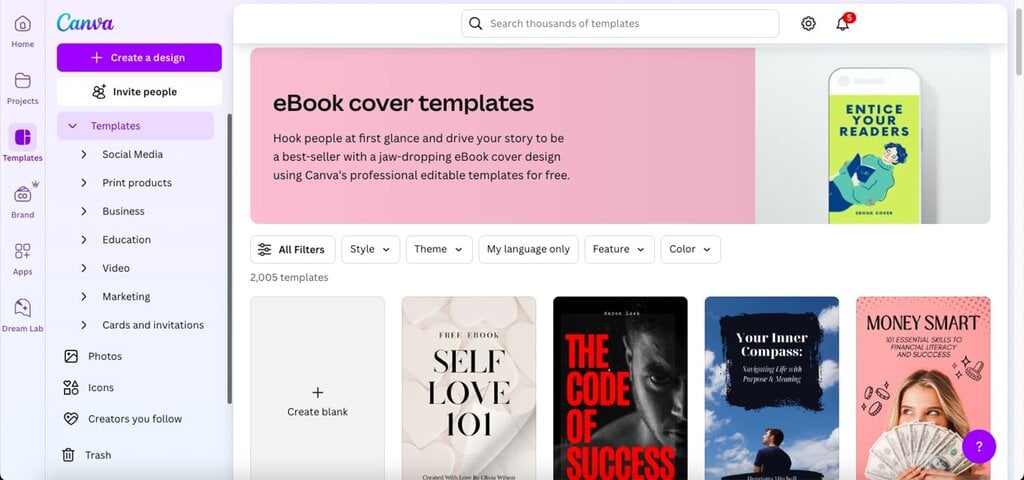Click the eBook cover banner phone image
Viewport: 1024px width, 480px height.
tap(874, 146)
